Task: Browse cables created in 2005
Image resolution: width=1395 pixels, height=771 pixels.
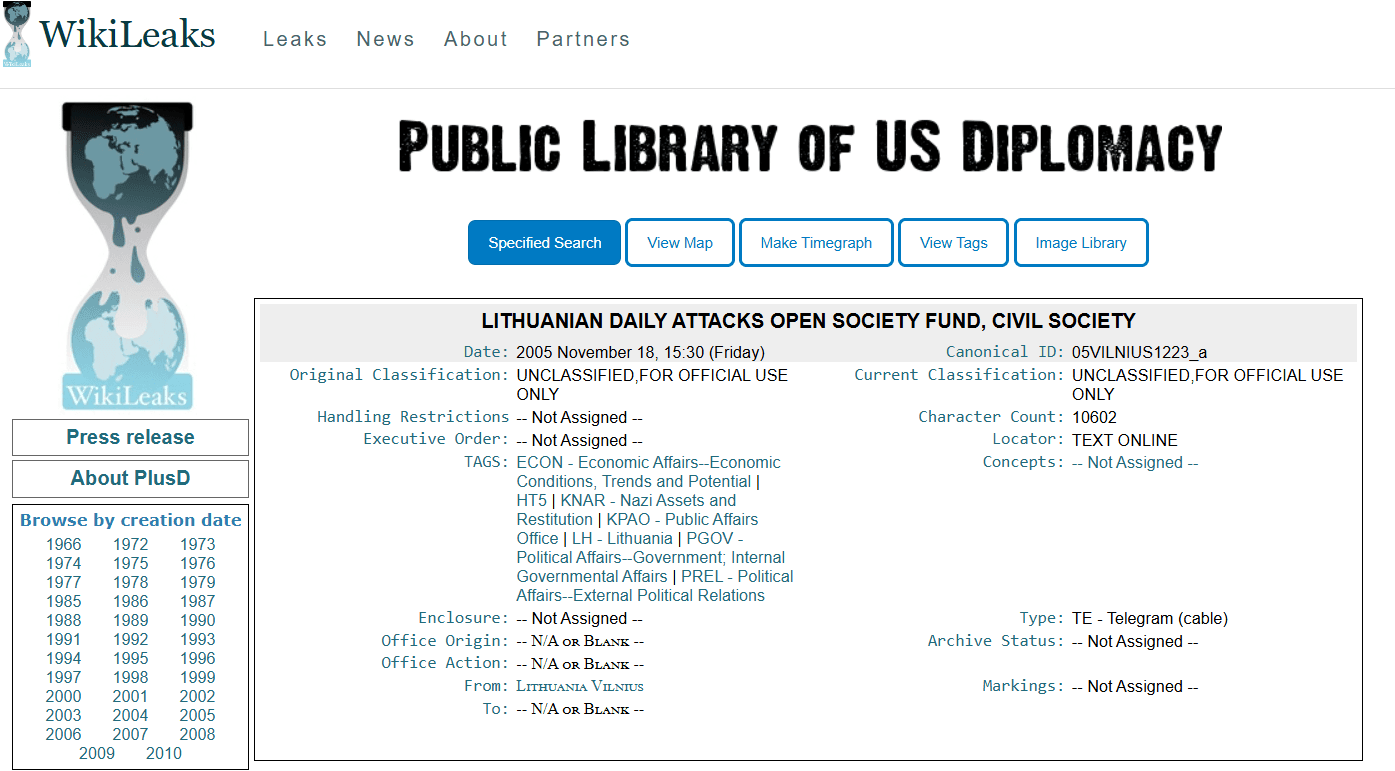Action: pos(197,715)
